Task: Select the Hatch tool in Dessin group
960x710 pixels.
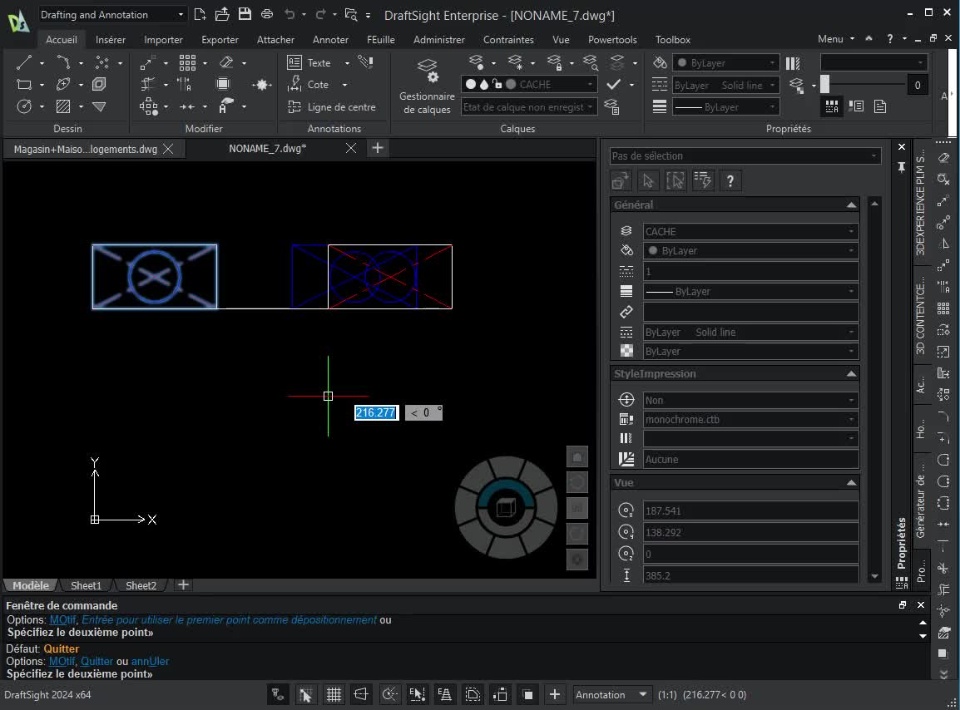Action: (63, 106)
